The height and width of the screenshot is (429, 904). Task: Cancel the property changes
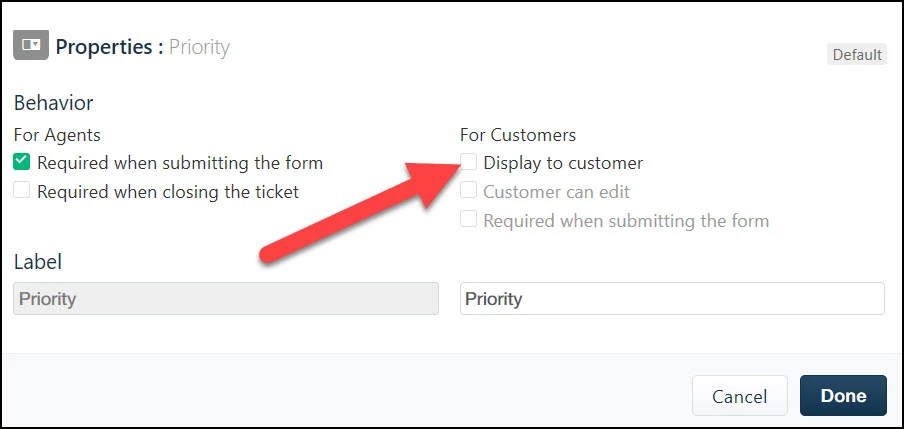(740, 396)
